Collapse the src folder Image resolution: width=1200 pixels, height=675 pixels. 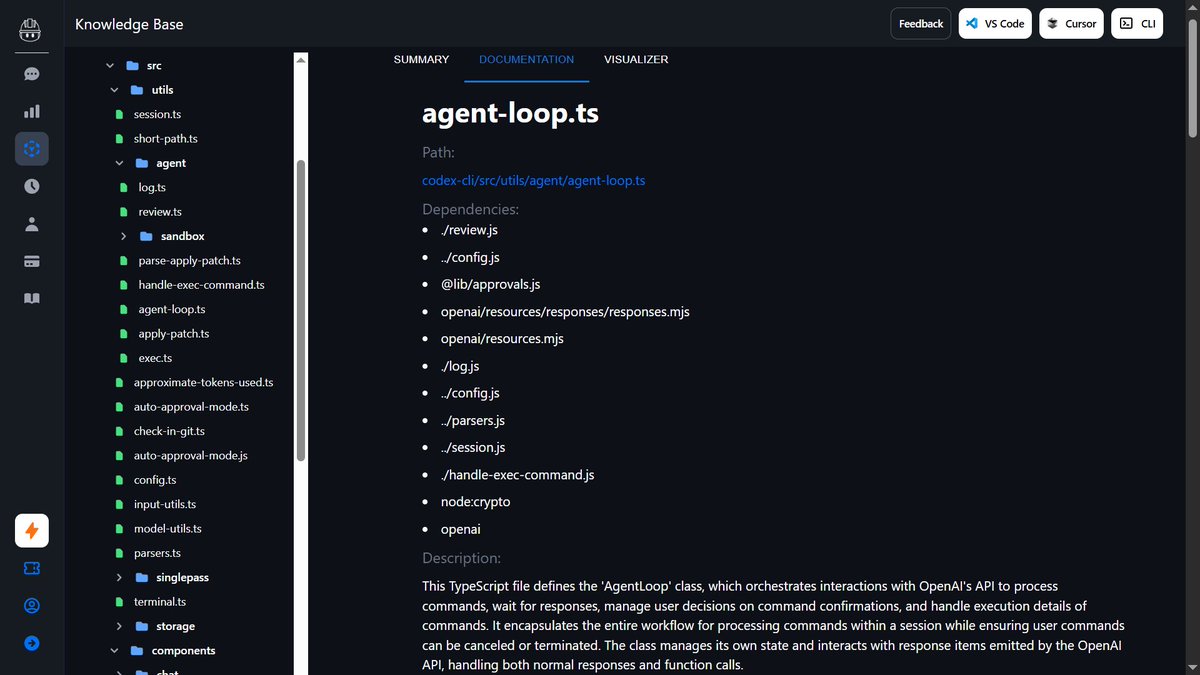click(x=110, y=65)
